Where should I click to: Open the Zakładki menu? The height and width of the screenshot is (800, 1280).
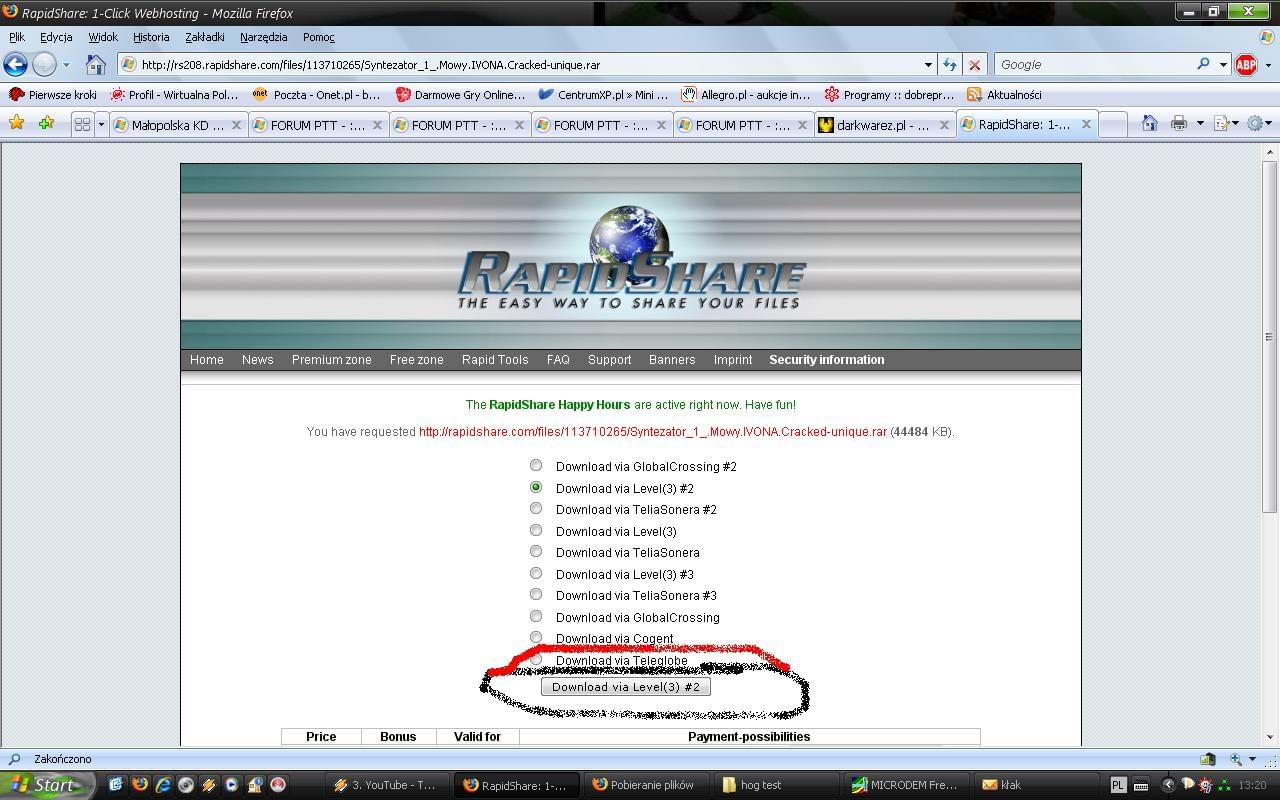[204, 37]
